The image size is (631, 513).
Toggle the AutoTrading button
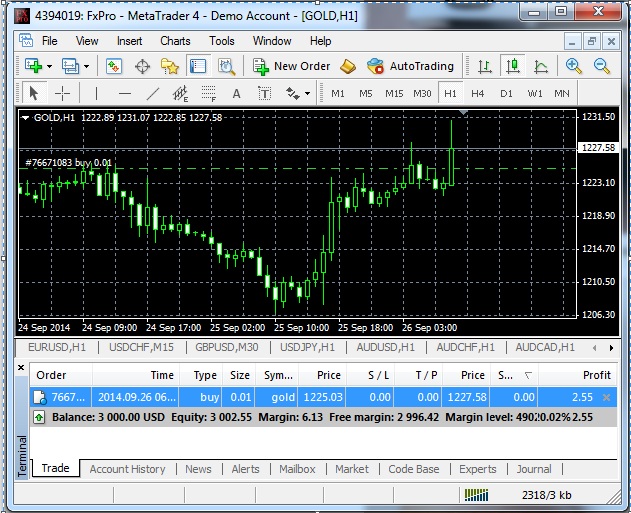(x=410, y=66)
